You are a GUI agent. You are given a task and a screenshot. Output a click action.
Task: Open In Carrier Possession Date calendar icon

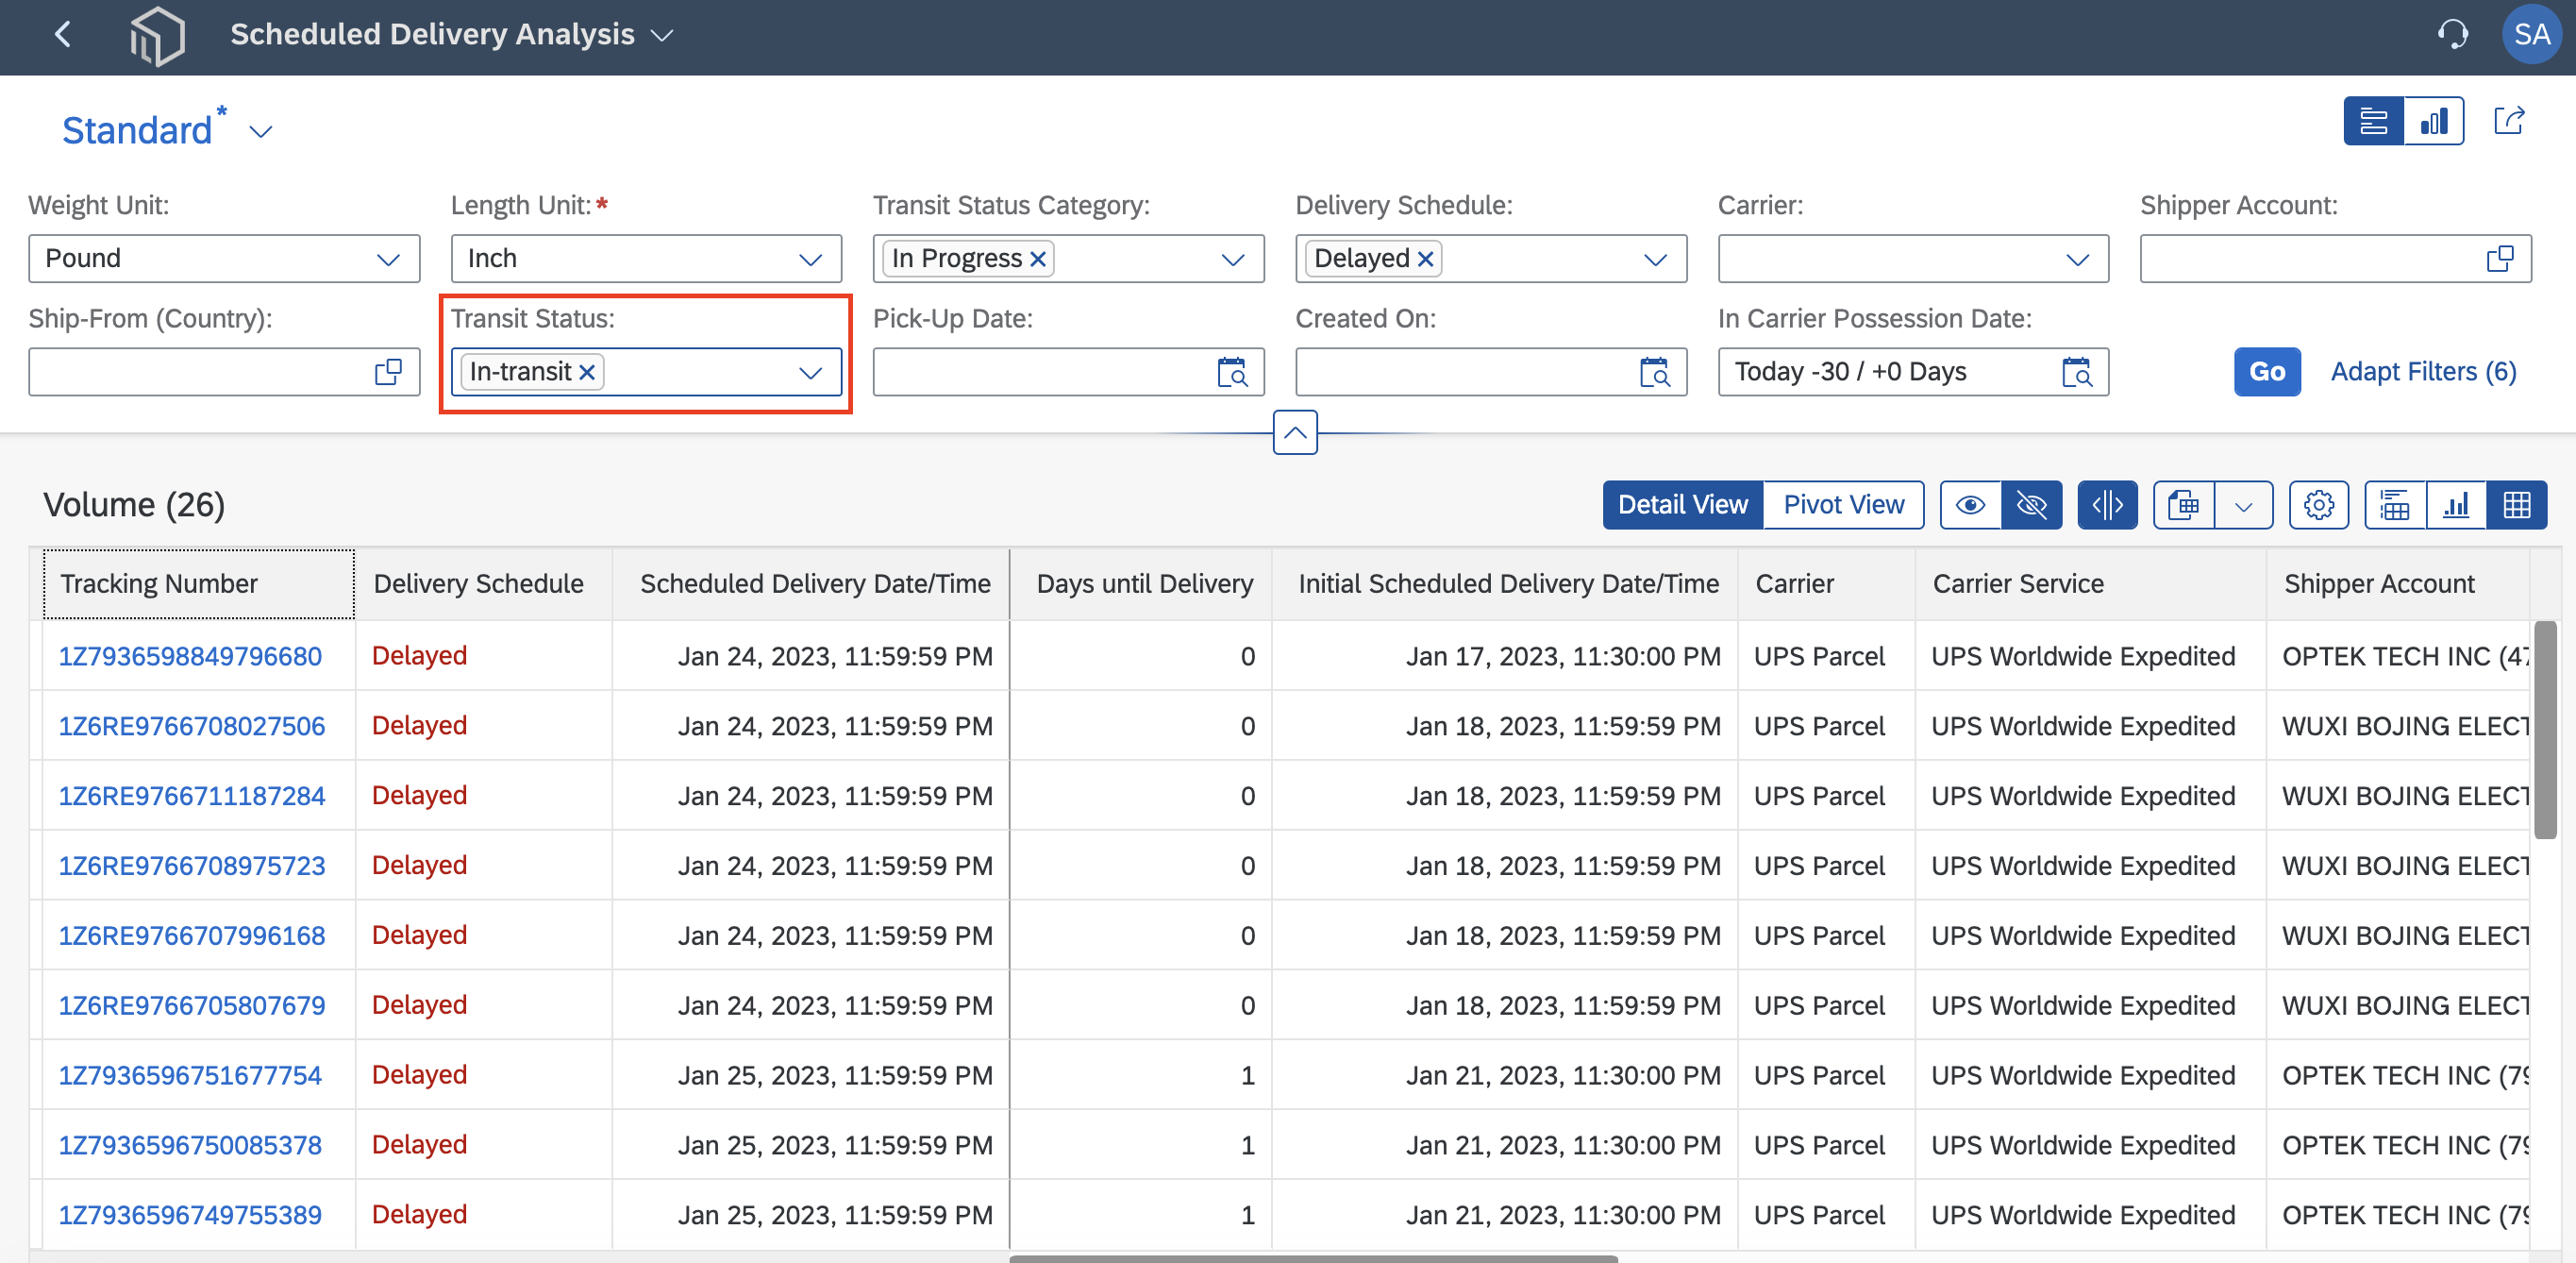click(2077, 372)
